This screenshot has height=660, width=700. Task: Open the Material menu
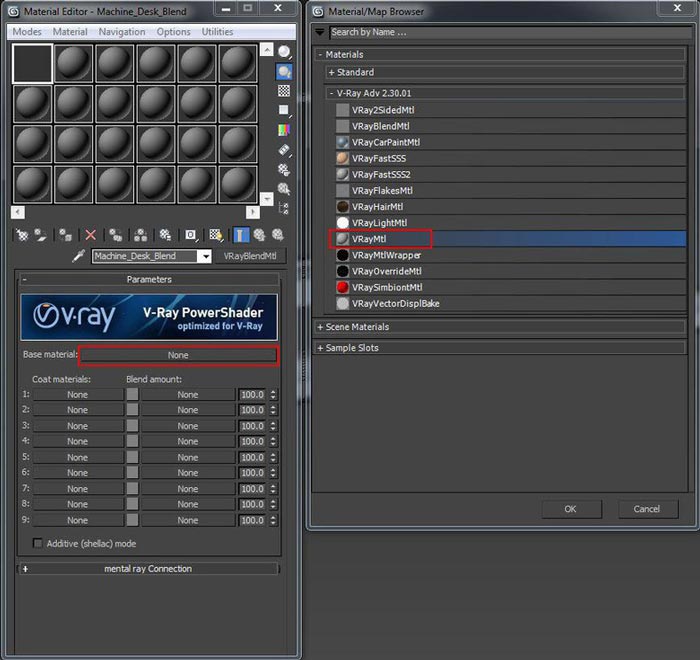(x=70, y=32)
